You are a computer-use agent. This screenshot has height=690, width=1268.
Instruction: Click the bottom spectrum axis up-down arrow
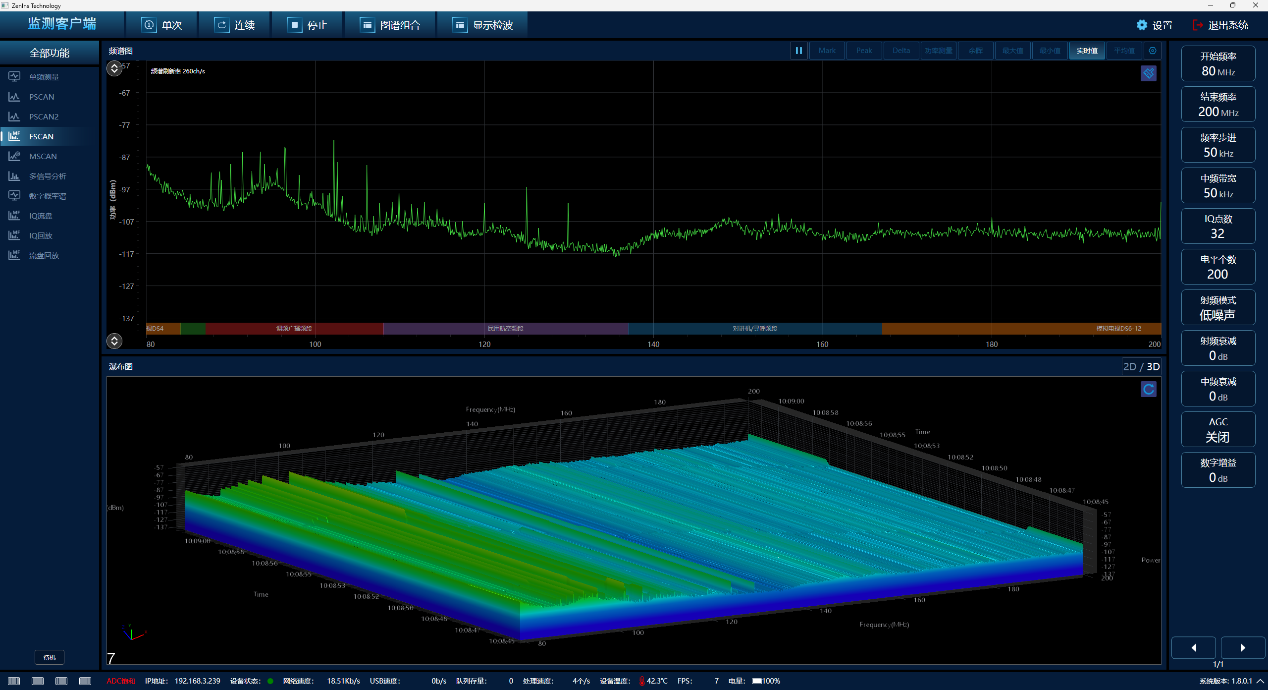pos(114,341)
